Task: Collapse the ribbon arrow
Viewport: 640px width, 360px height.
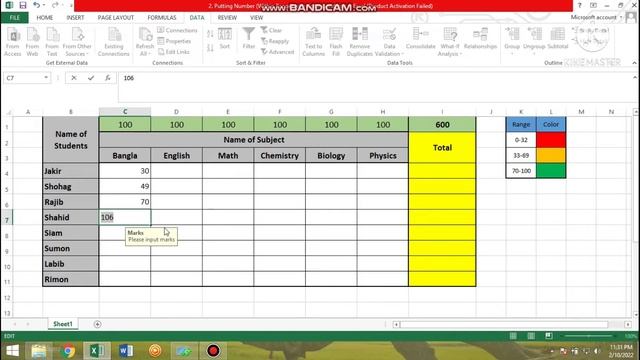Action: (x=634, y=63)
